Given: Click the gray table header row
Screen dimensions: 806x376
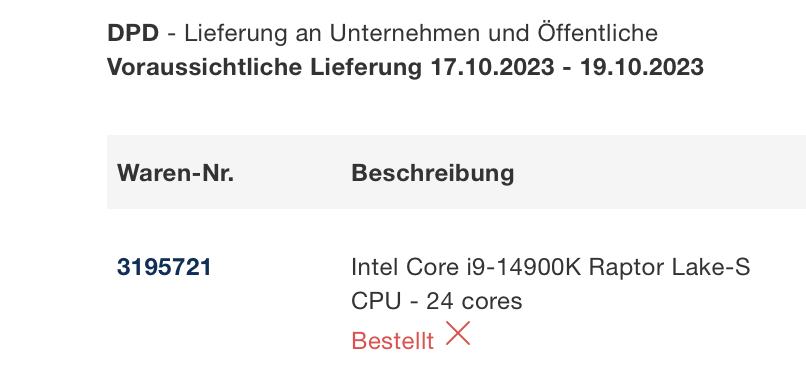Looking at the screenshot, I should (x=456, y=172).
